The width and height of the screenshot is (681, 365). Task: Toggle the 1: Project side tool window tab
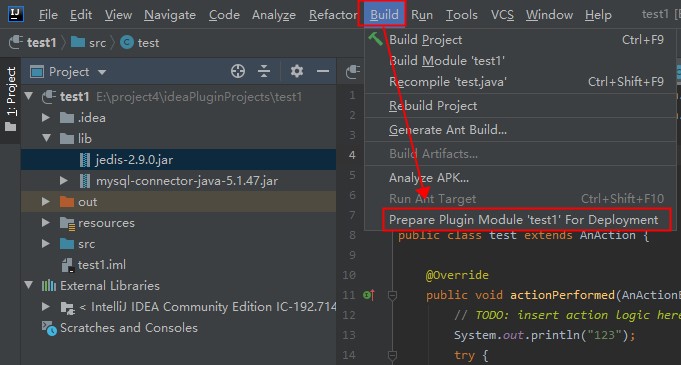[11, 99]
